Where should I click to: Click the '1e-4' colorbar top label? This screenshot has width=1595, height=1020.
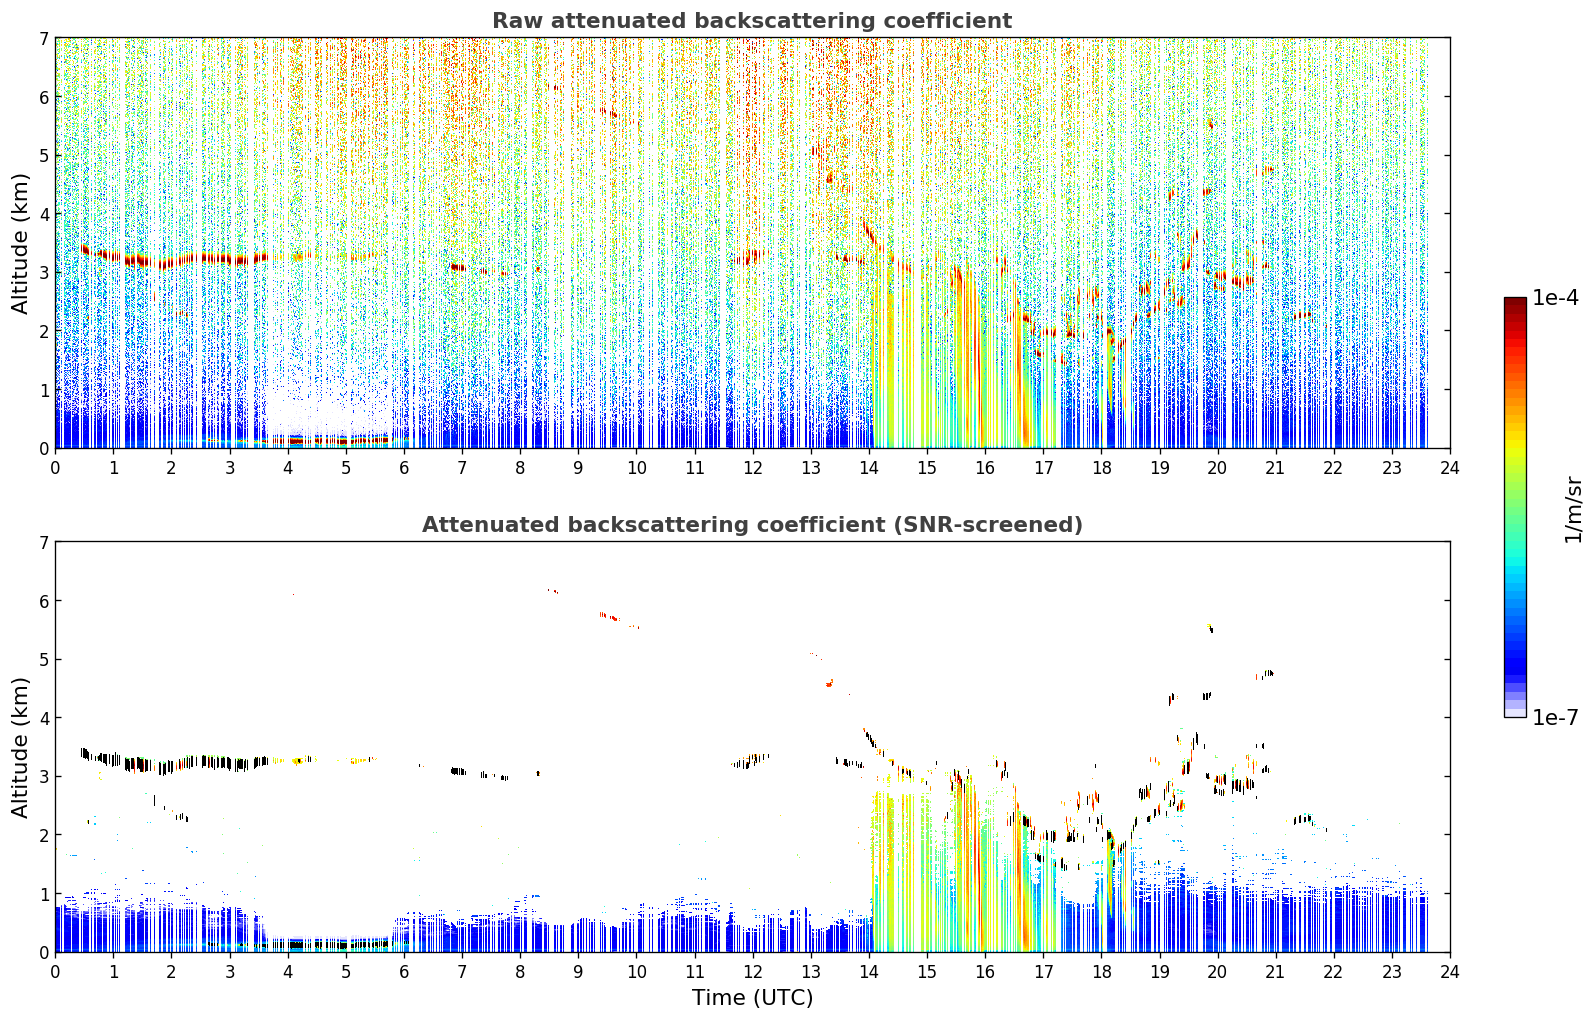click(x=1555, y=298)
